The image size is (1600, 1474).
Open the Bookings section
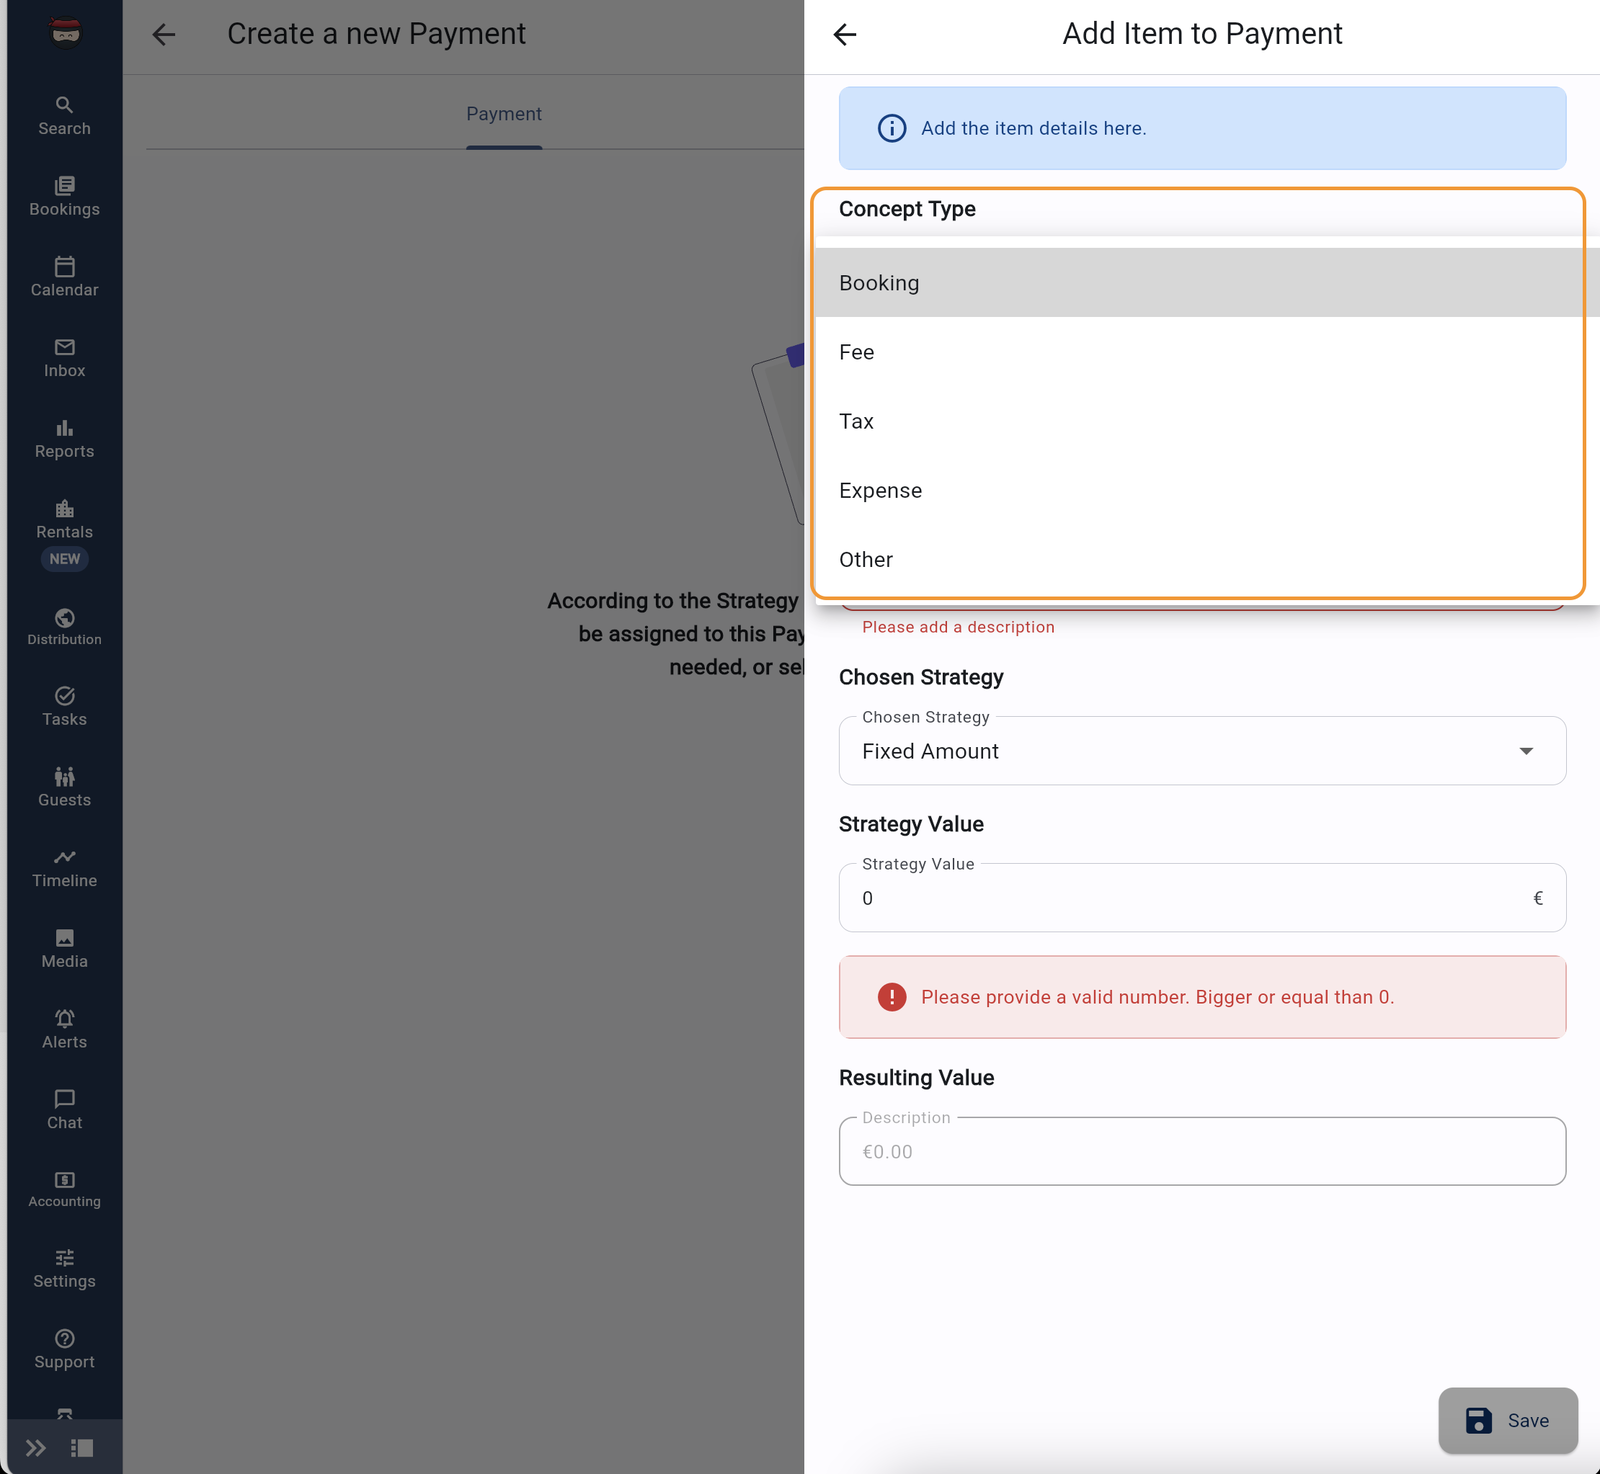(64, 196)
